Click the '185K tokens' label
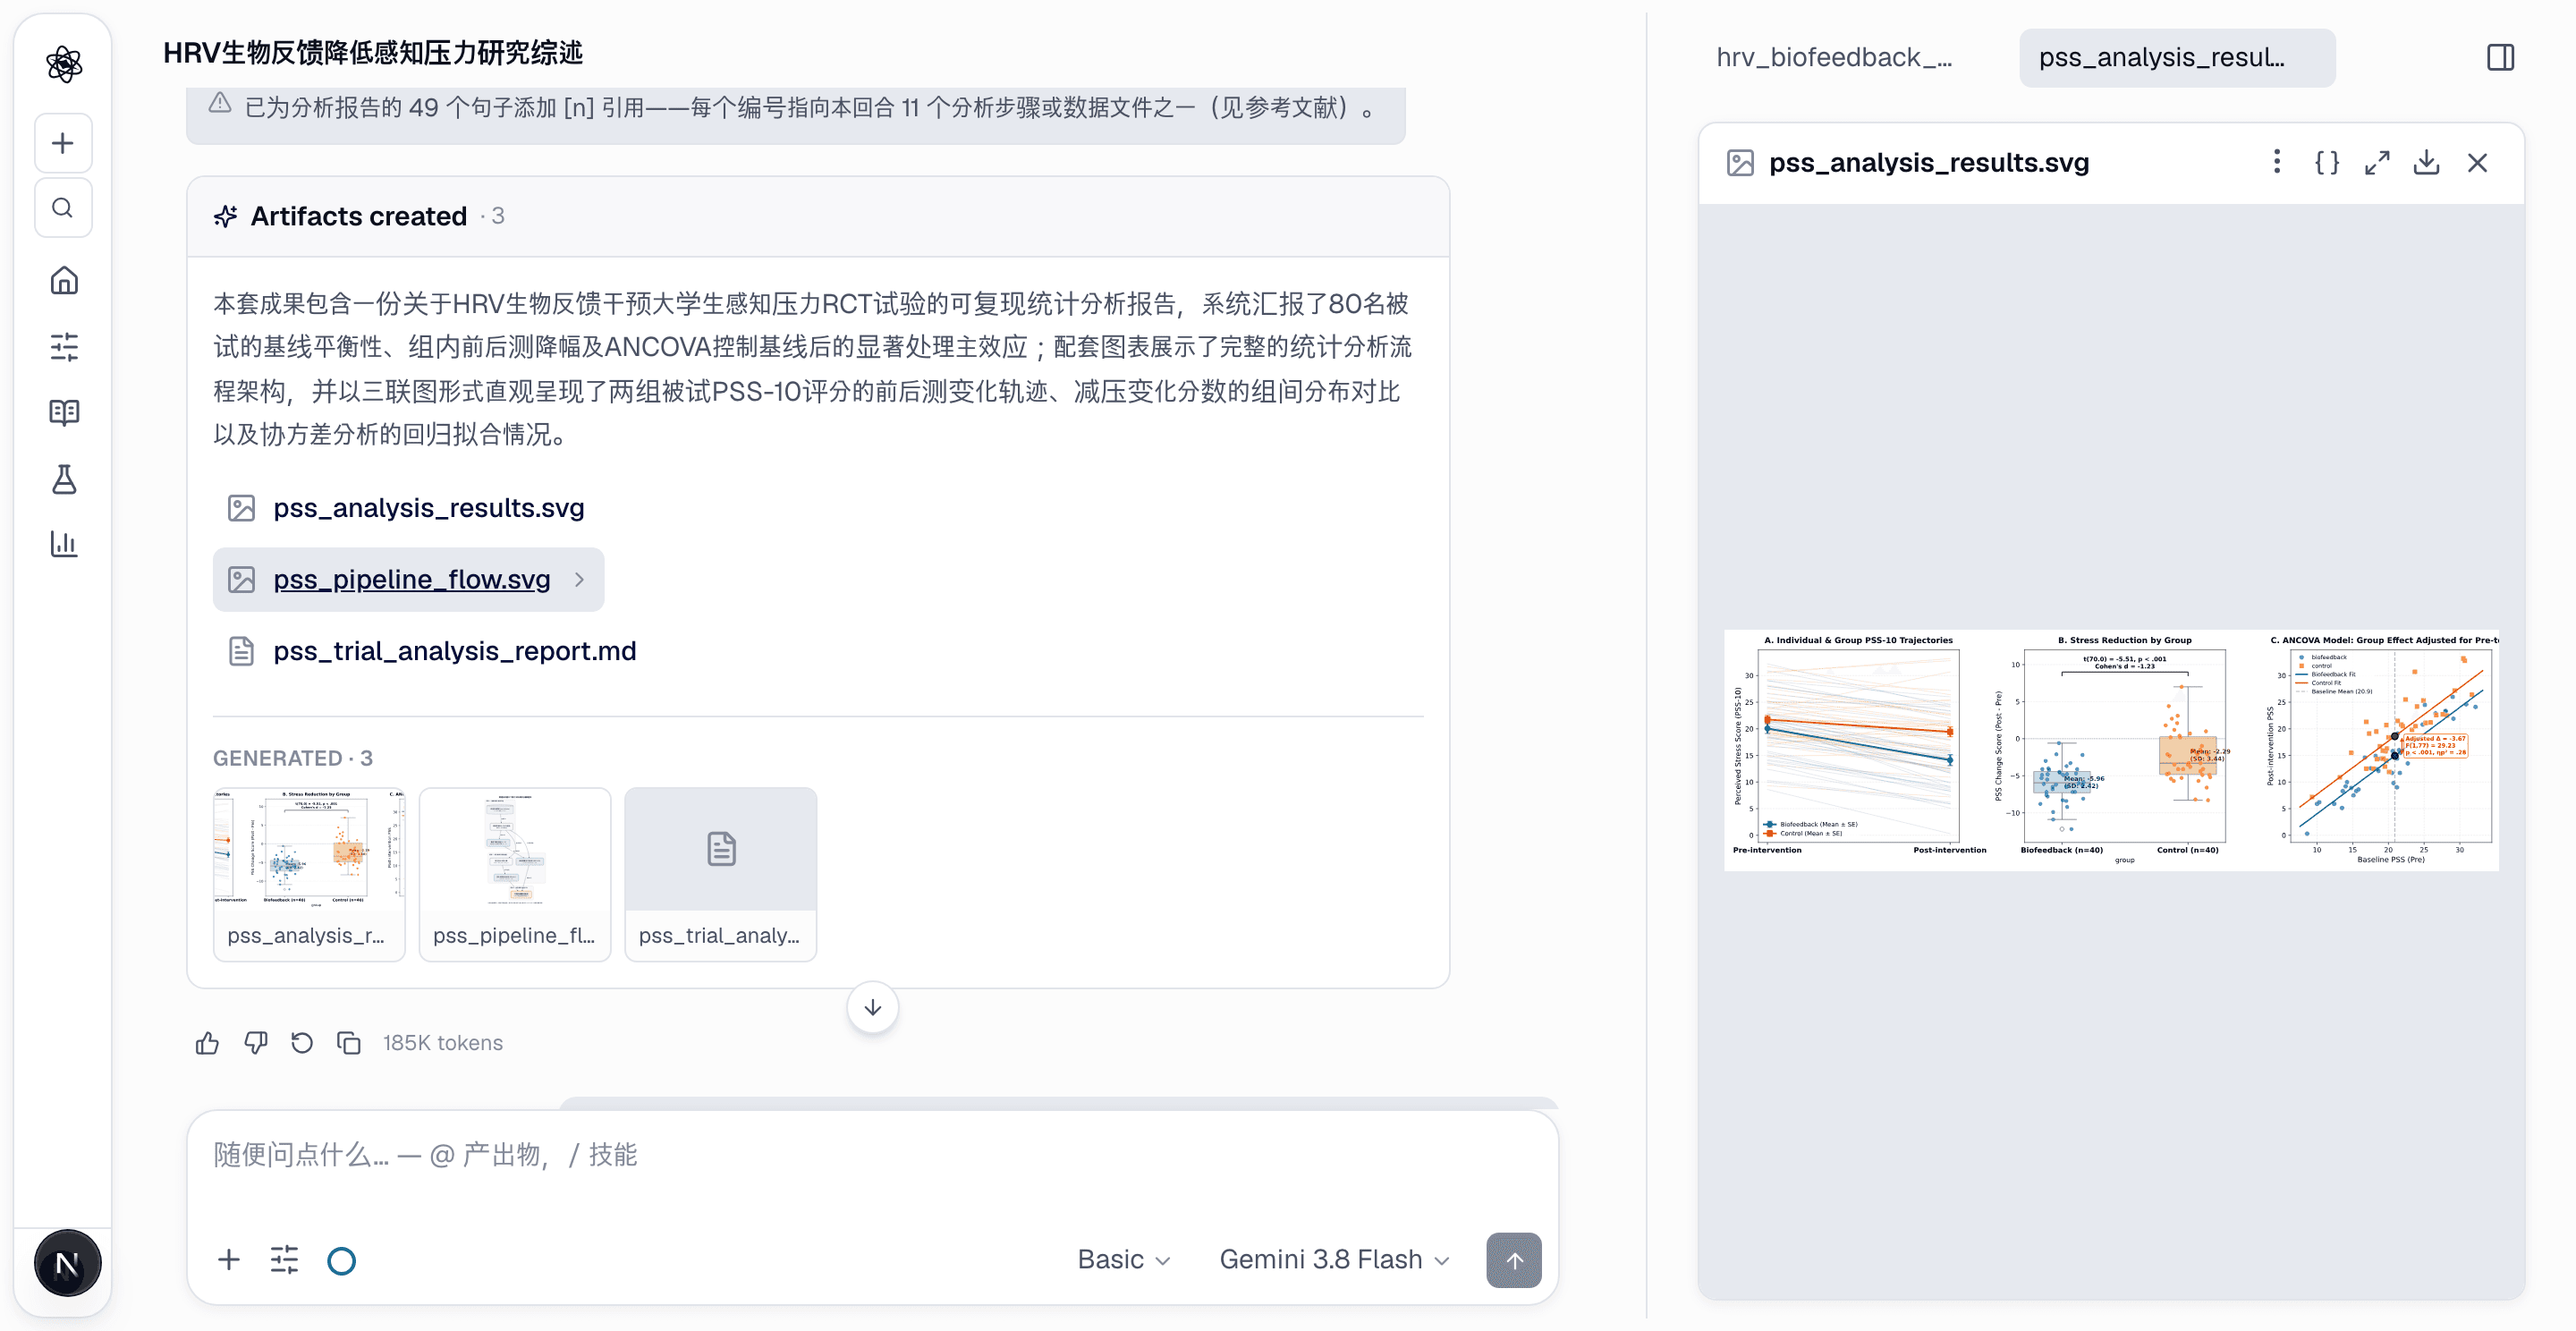Screen dimensions: 2576x1331 tap(443, 1043)
